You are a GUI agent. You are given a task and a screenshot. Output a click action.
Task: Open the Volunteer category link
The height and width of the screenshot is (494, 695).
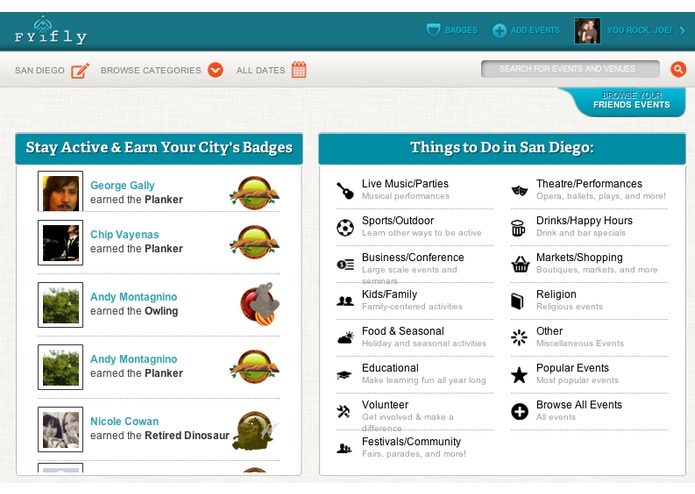click(385, 405)
